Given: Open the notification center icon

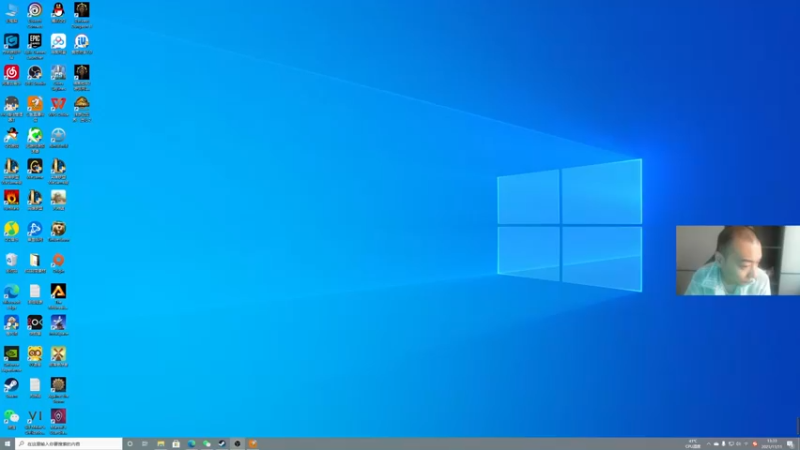Looking at the screenshot, I should tap(790, 444).
